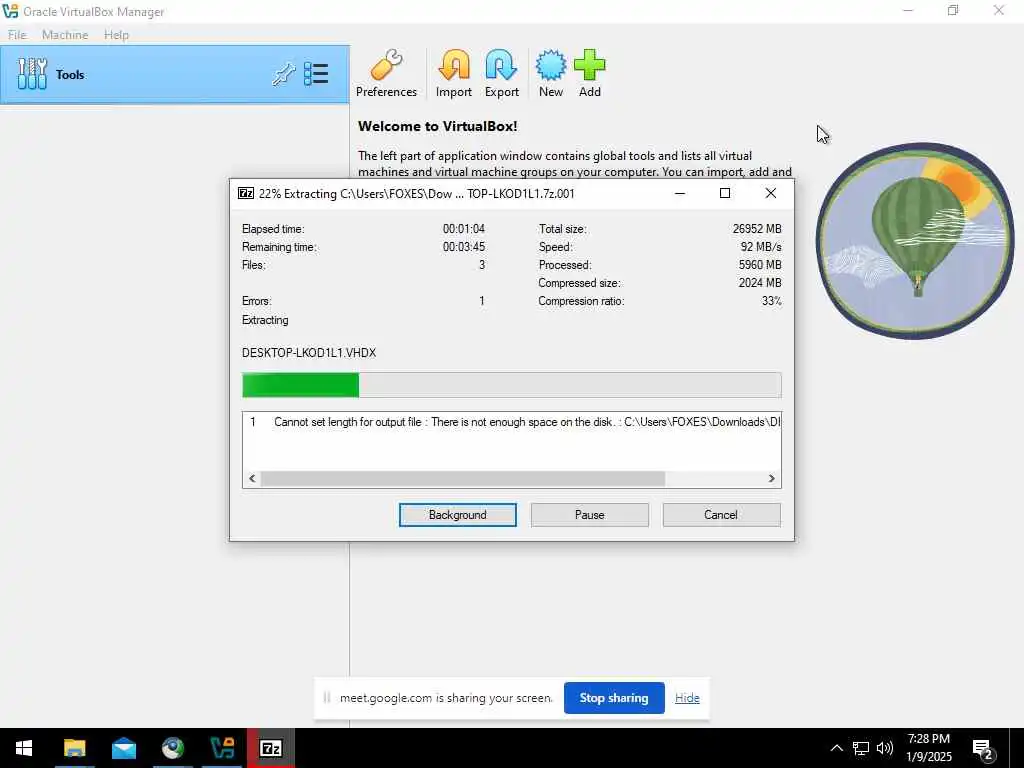The width and height of the screenshot is (1024, 768).
Task: Open the browser icon on taskbar
Action: [172, 748]
